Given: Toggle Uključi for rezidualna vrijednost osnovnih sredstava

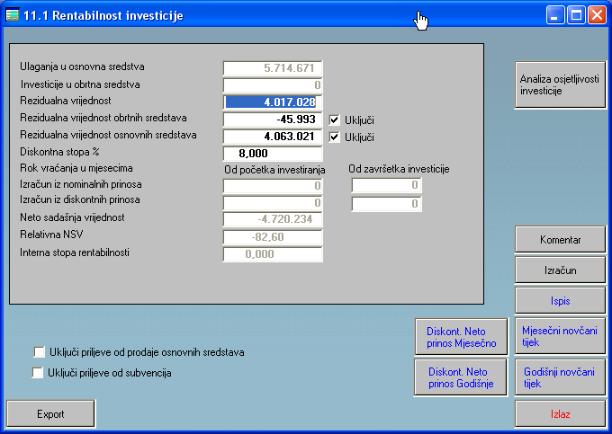Looking at the screenshot, I should [334, 137].
